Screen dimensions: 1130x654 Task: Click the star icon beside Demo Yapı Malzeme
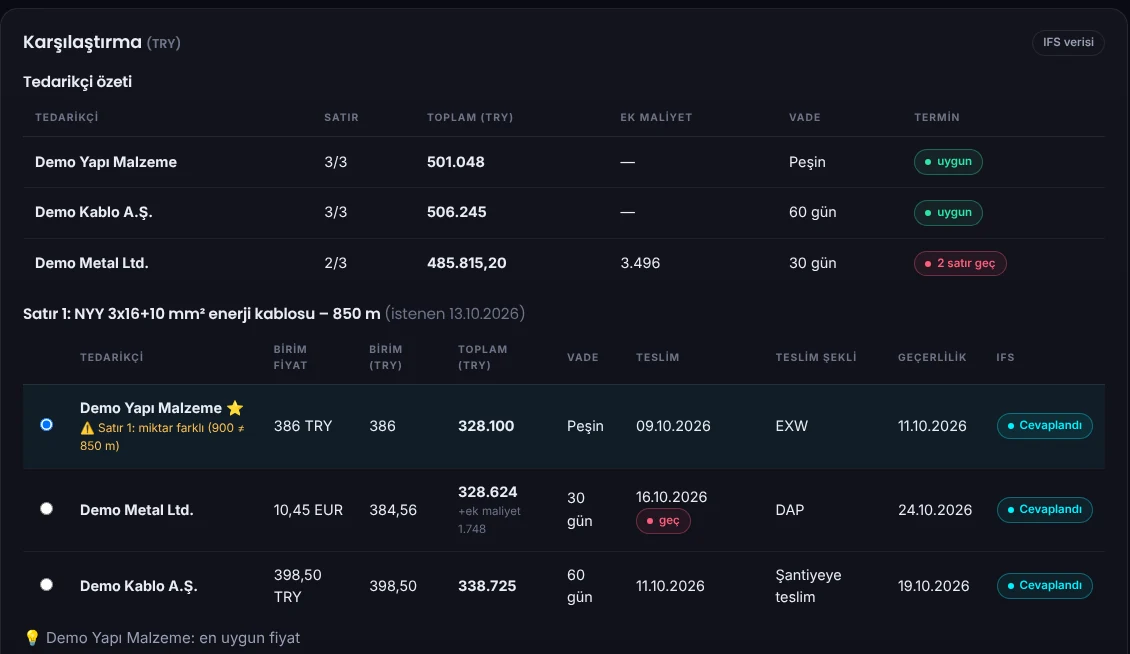click(x=235, y=408)
